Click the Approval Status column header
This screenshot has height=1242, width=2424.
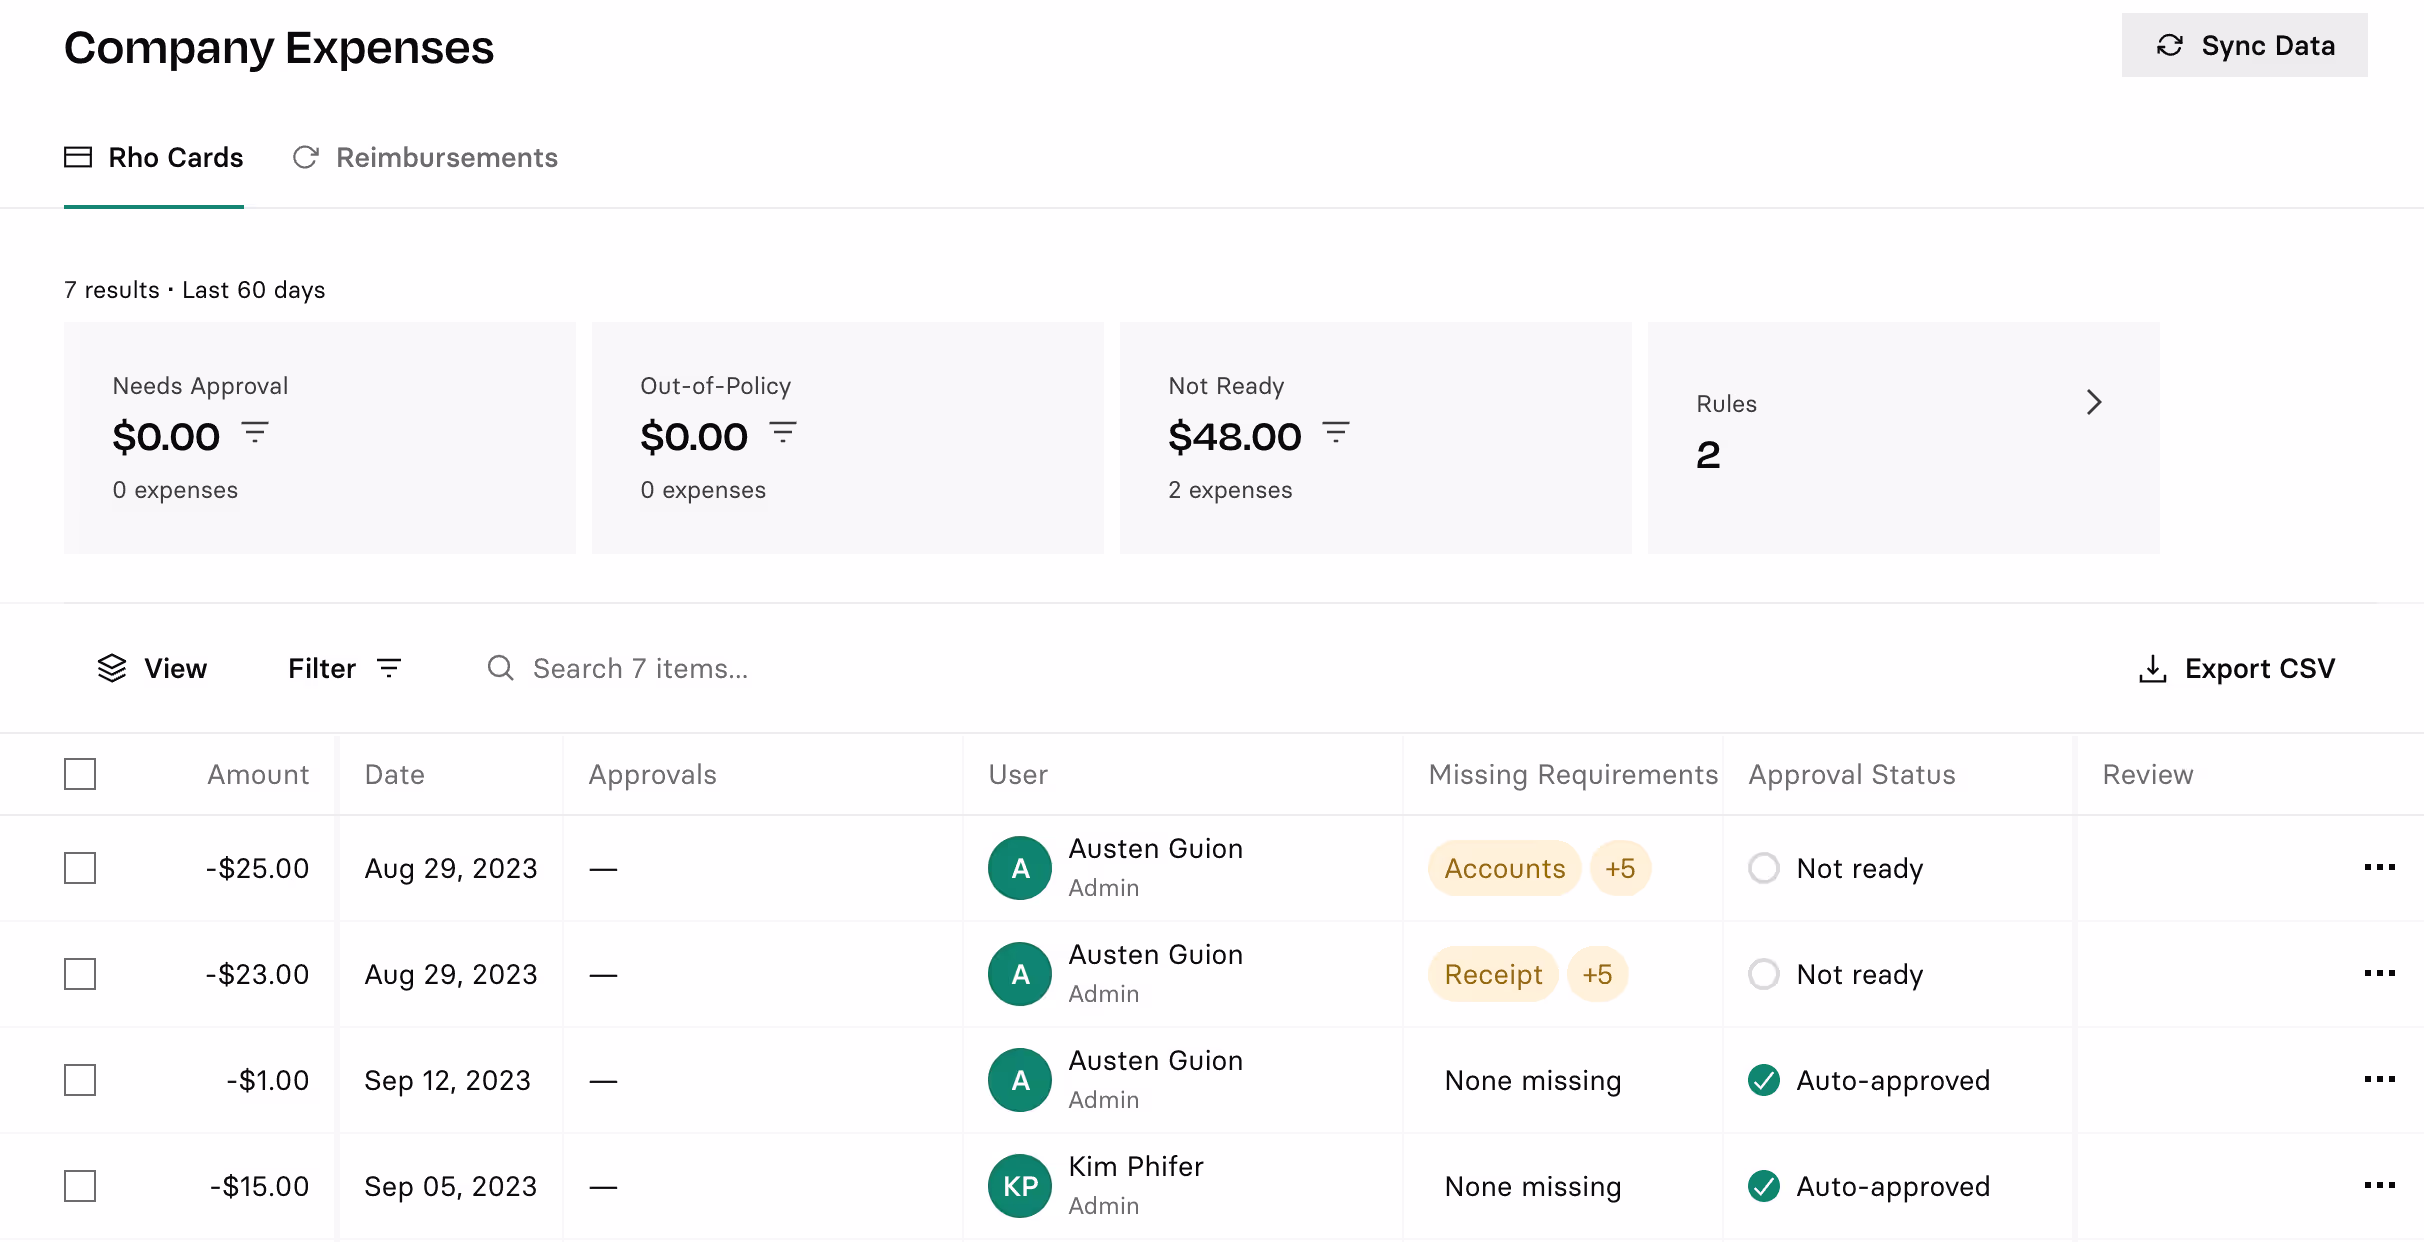1852,774
